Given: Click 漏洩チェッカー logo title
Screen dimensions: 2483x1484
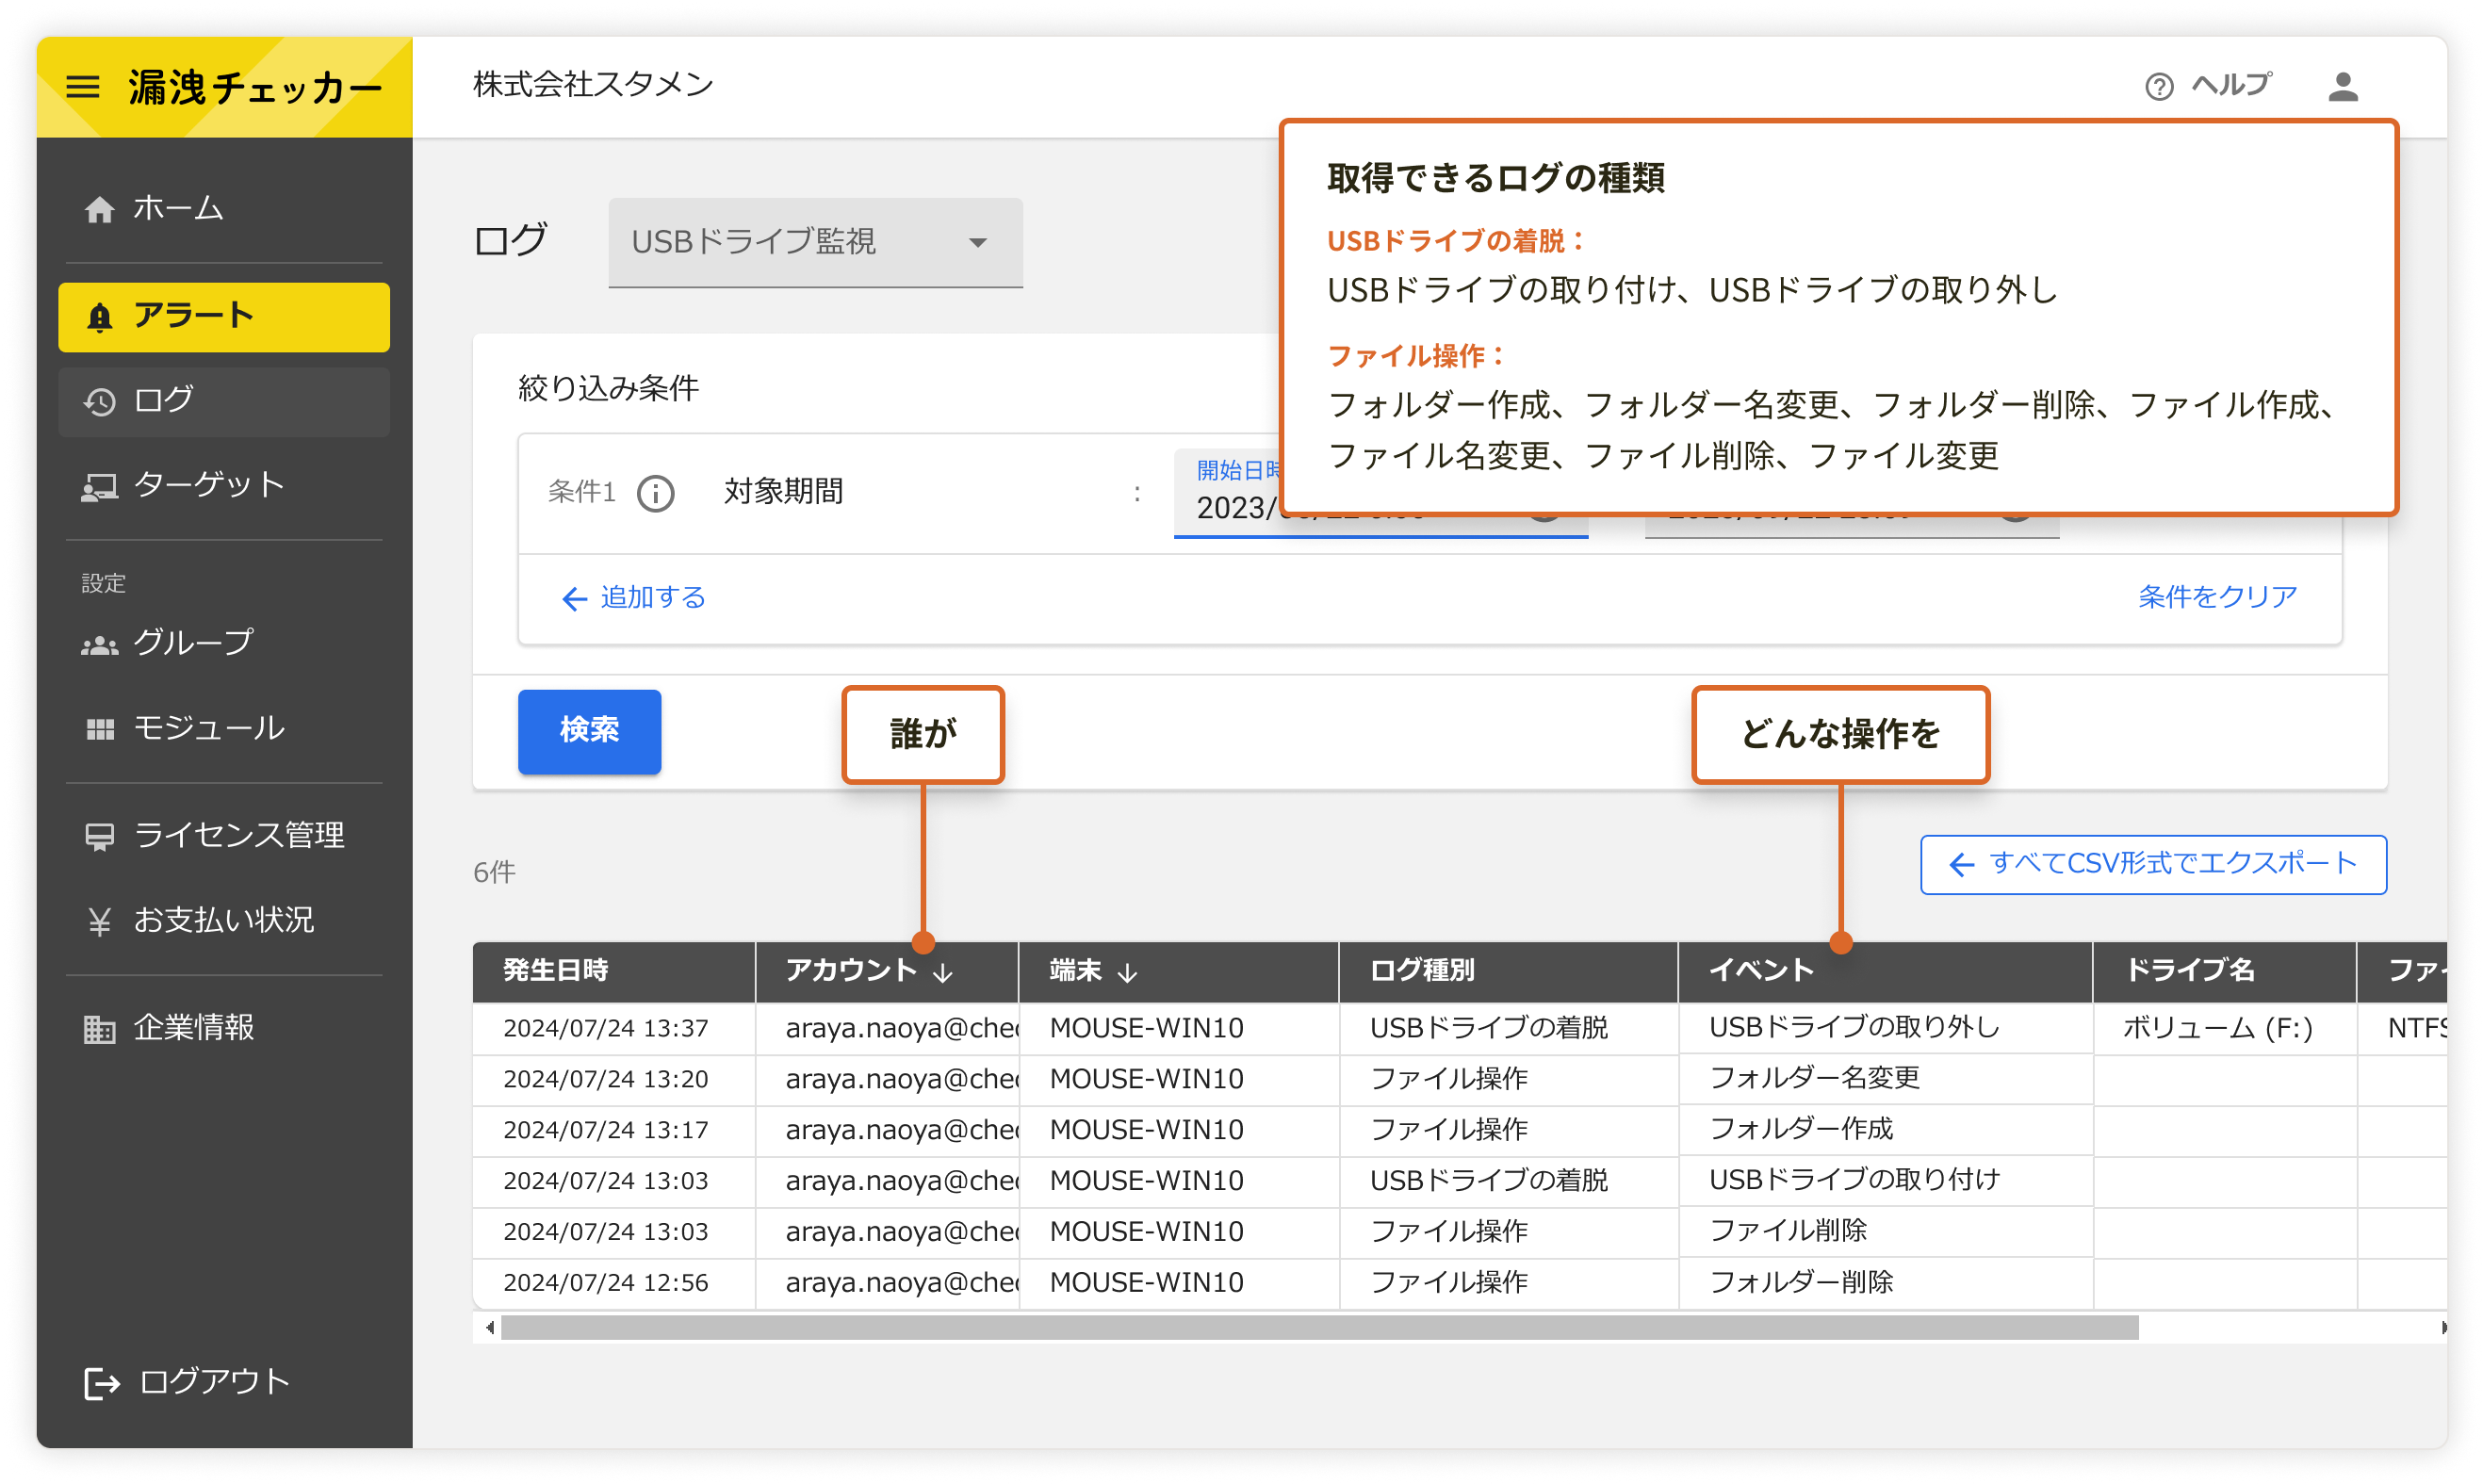Looking at the screenshot, I should pyautogui.click(x=255, y=87).
